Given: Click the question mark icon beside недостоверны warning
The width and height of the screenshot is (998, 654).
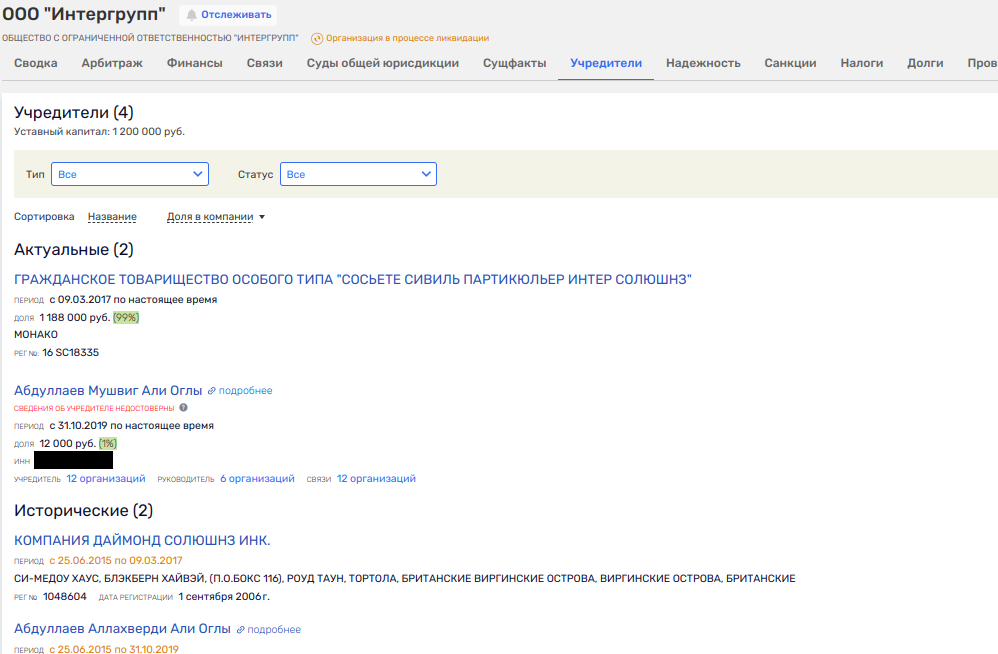Looking at the screenshot, I should (183, 408).
